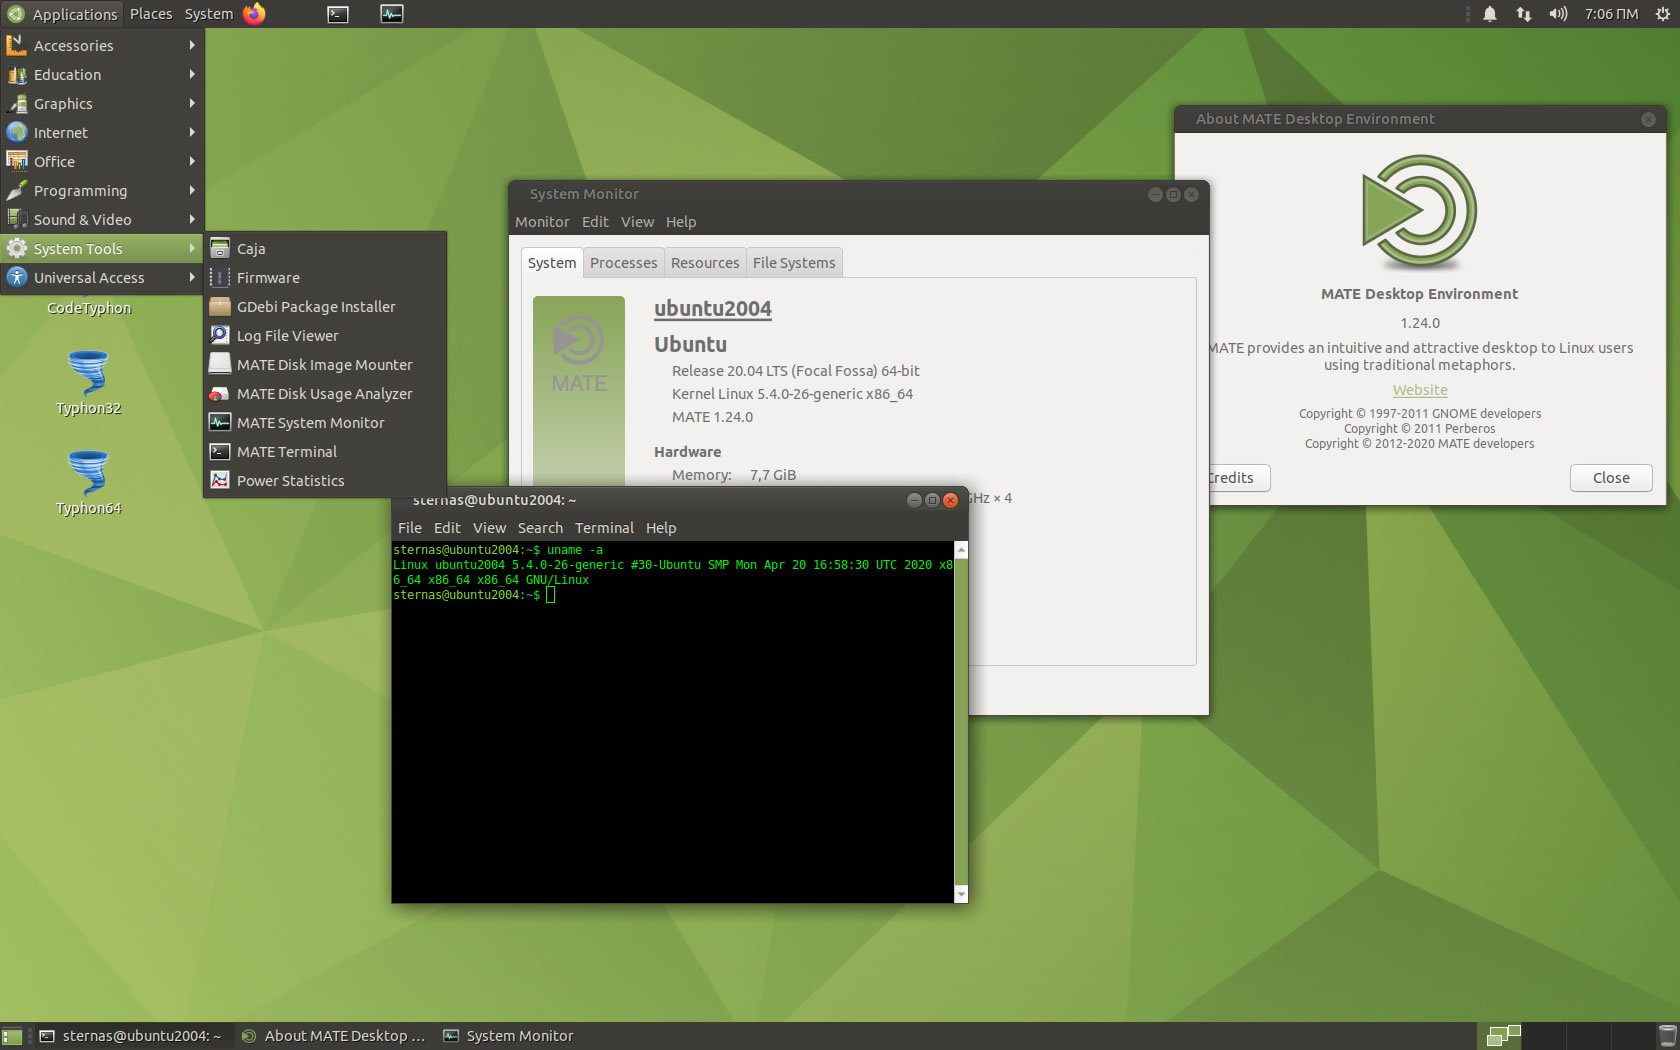Switch to Resources tab
The width and height of the screenshot is (1680, 1050).
coord(705,263)
